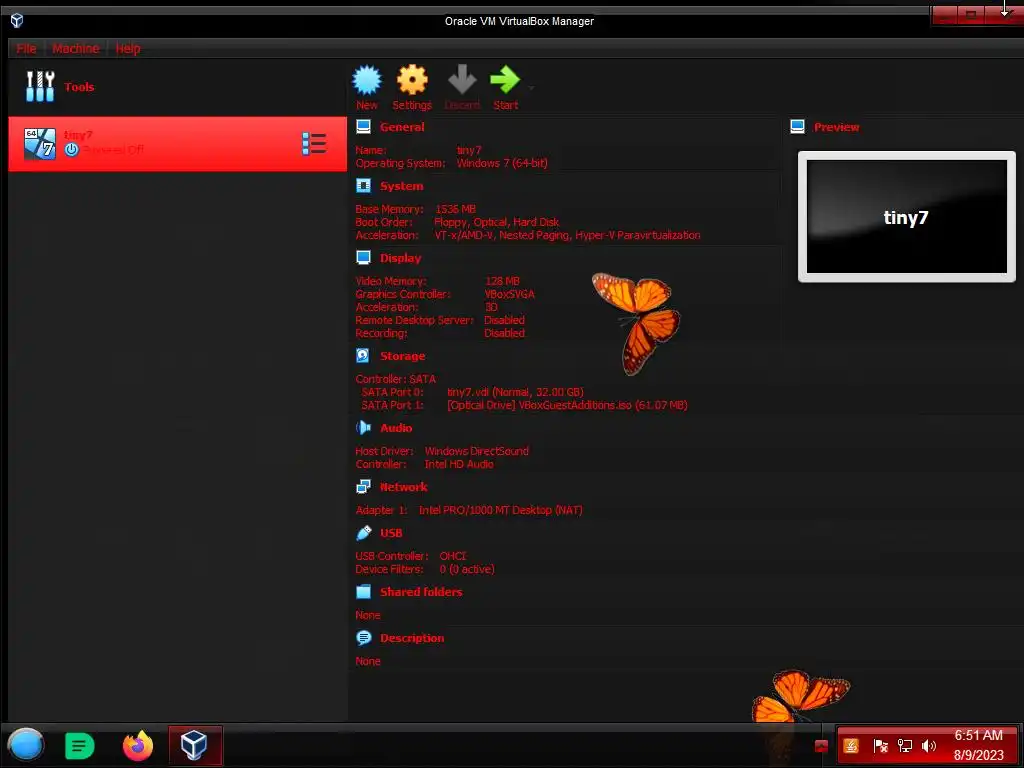Click the Audio speaker icon
The height and width of the screenshot is (768, 1024).
coord(364,428)
